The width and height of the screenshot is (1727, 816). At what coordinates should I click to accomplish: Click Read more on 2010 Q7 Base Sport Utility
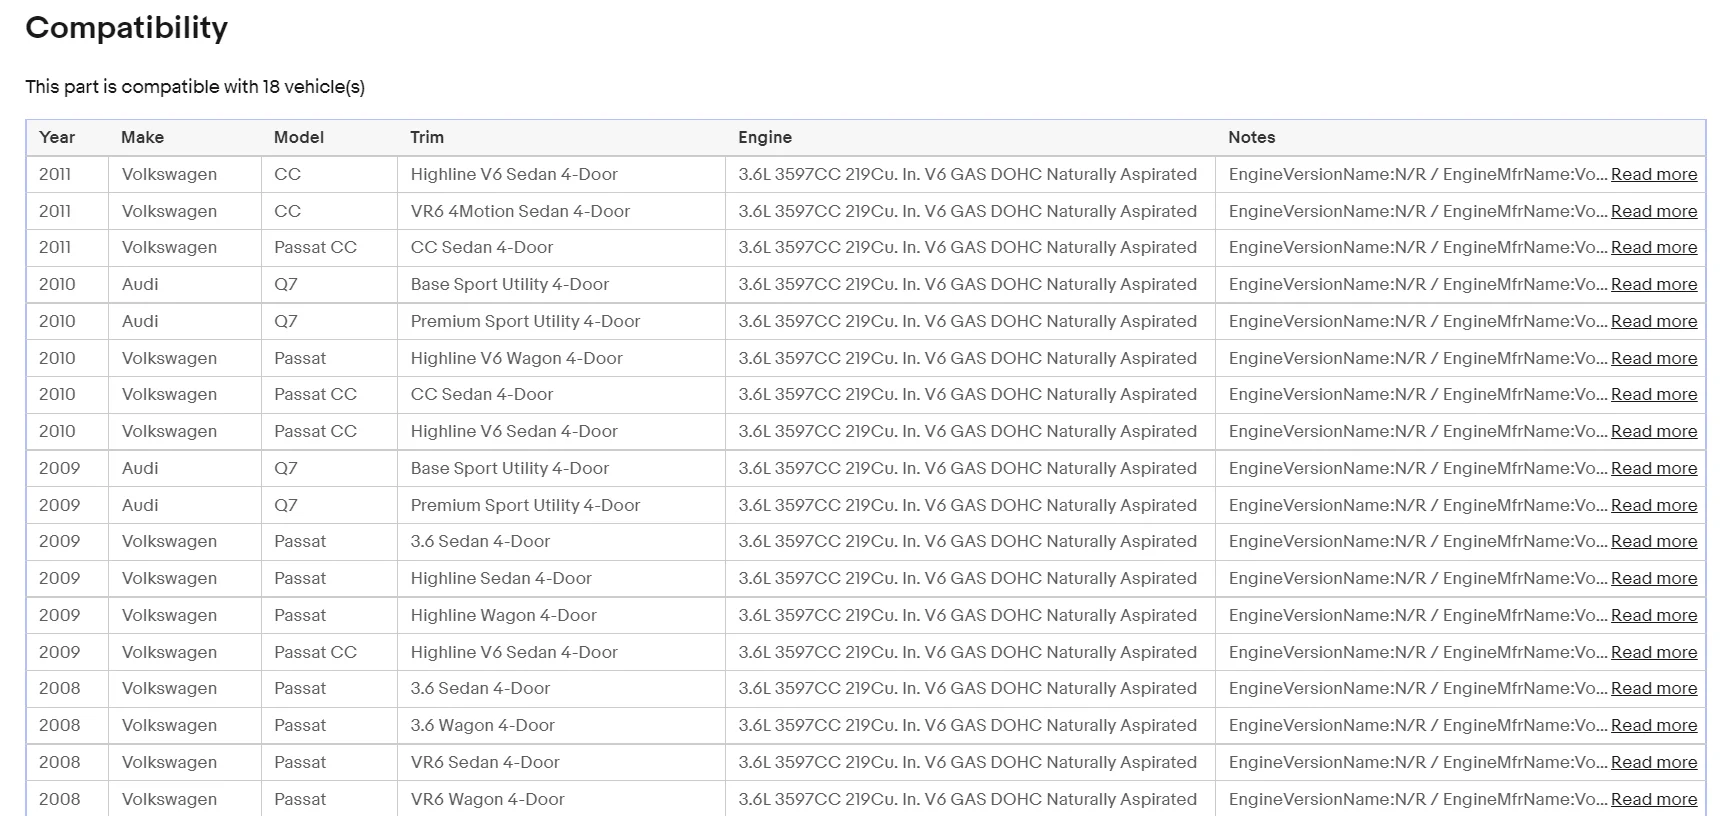pyautogui.click(x=1654, y=284)
